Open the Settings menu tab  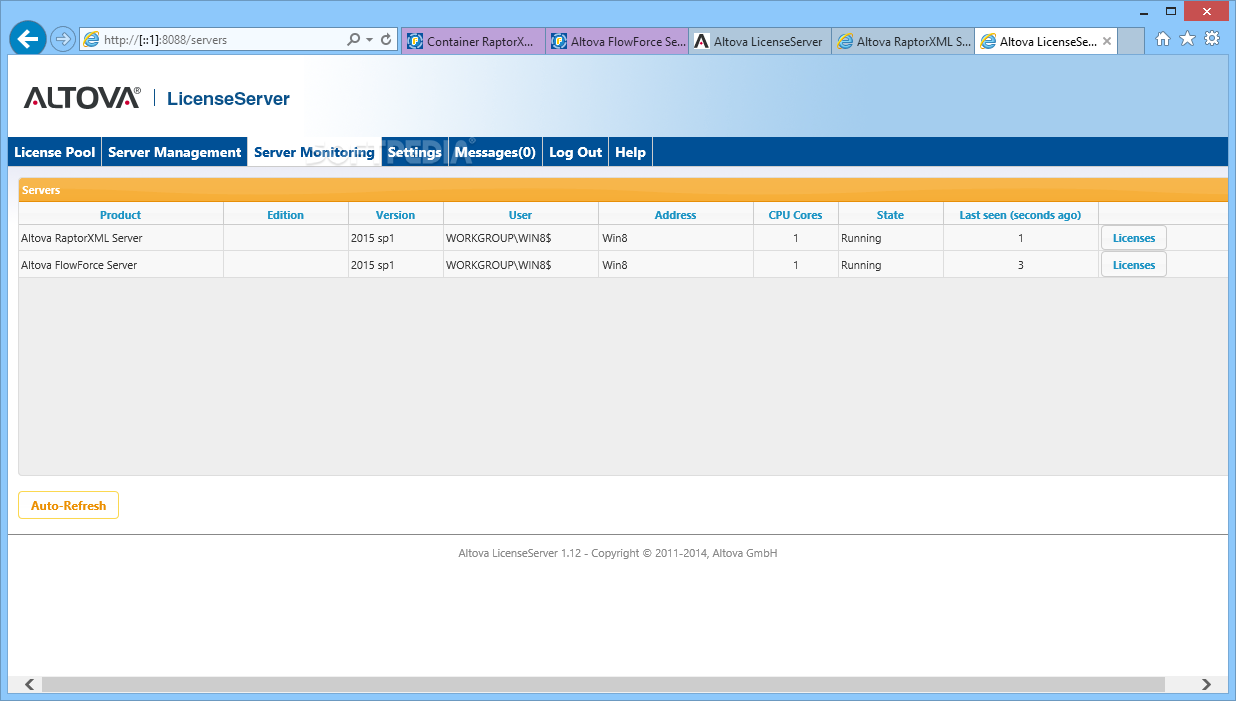tap(415, 152)
